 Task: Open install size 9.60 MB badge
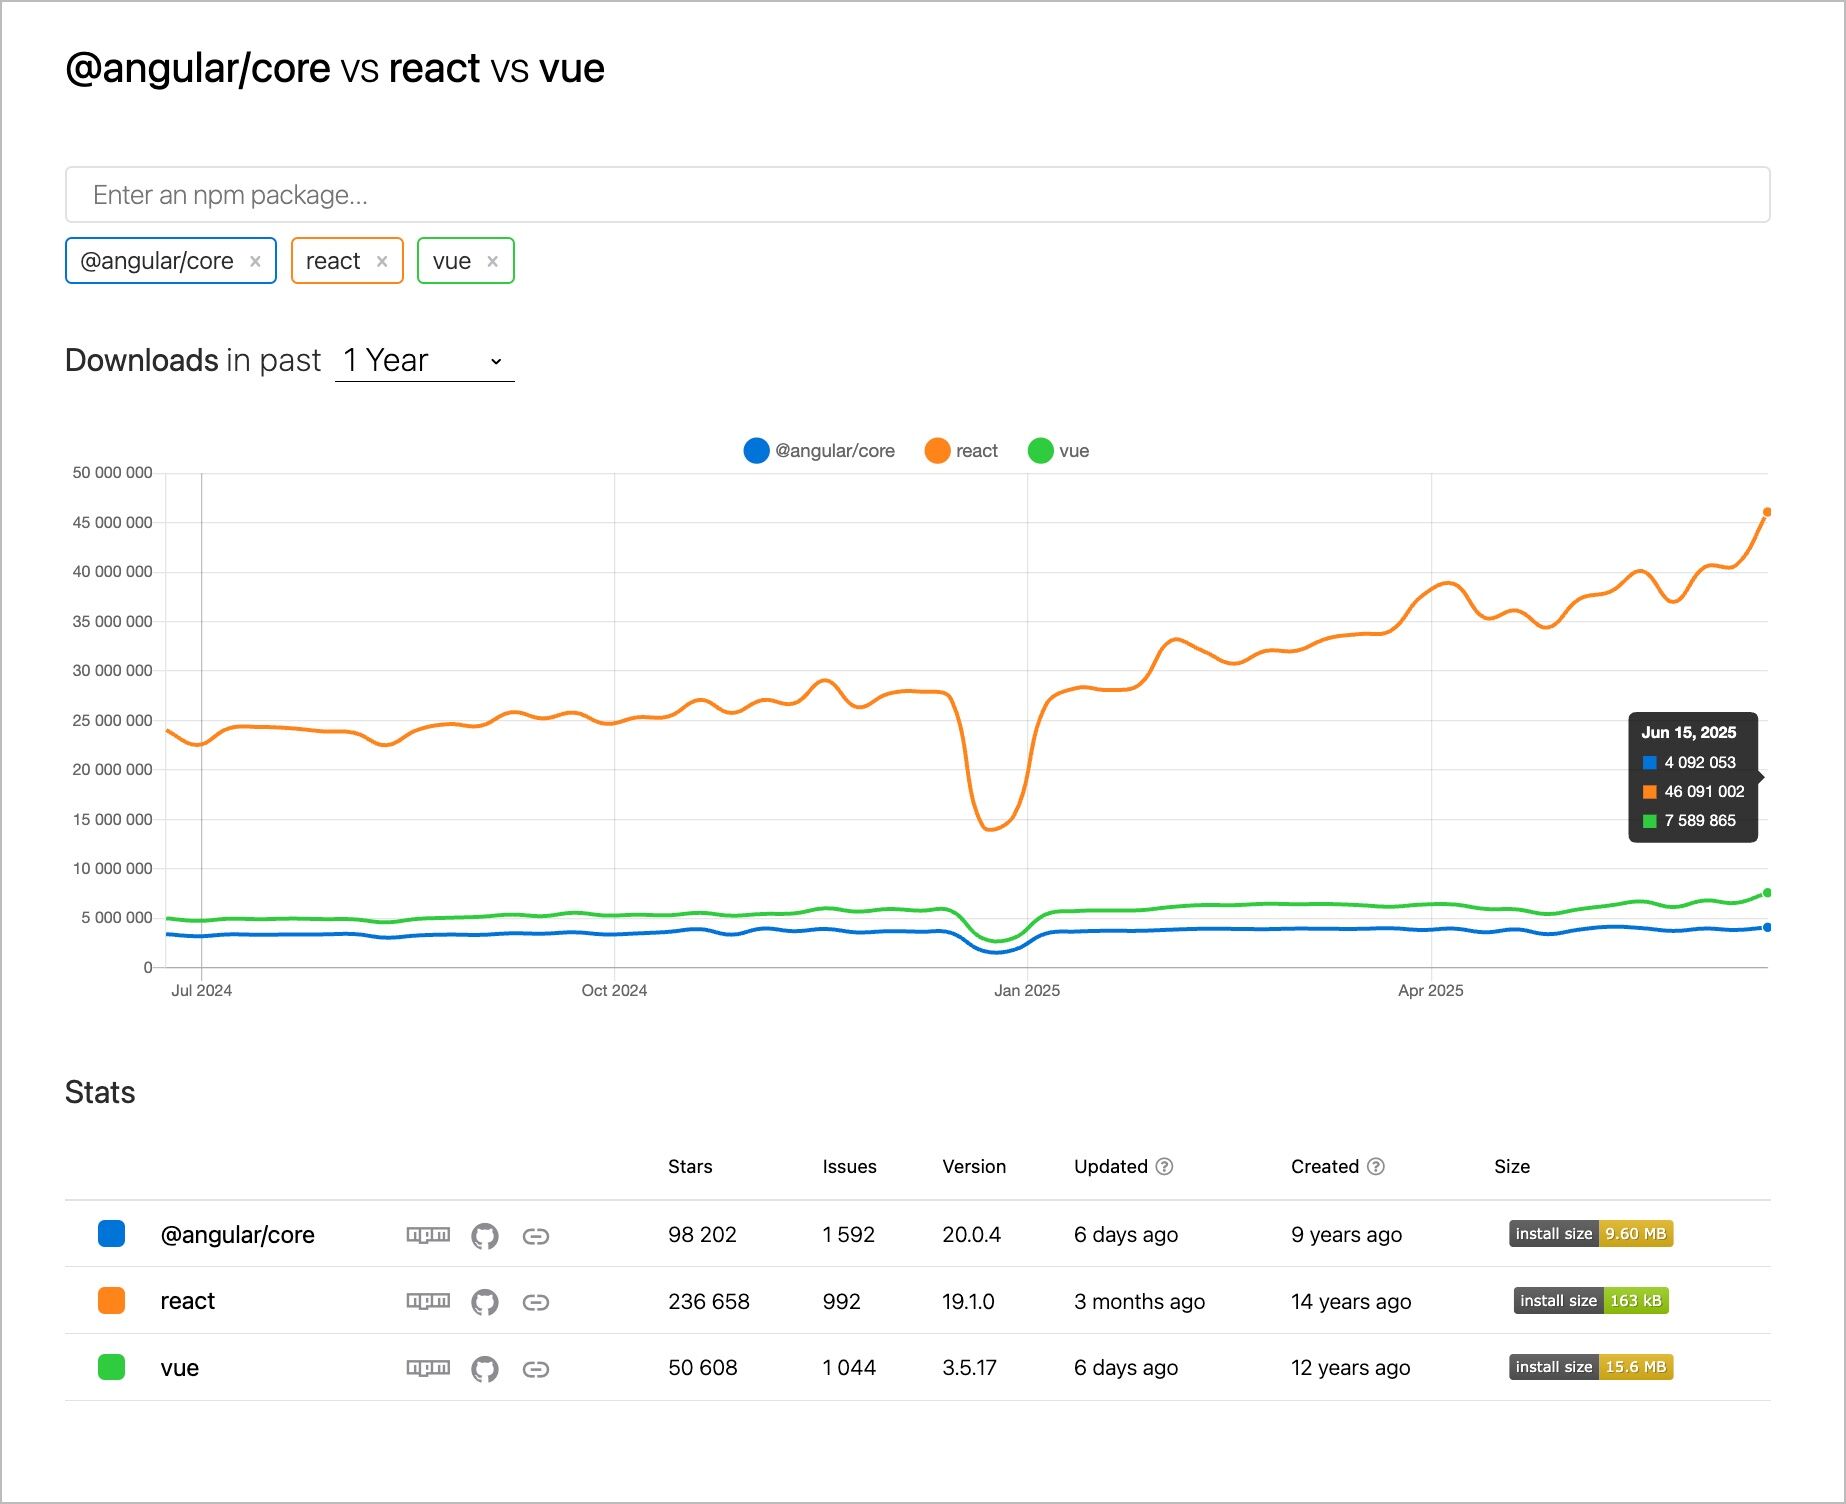1591,1234
